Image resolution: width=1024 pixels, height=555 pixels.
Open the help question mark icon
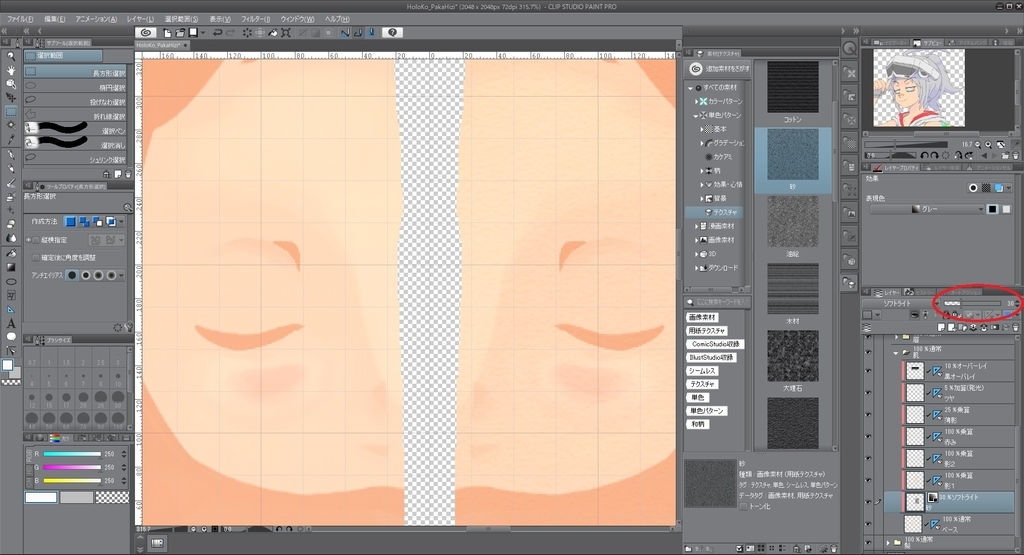tap(392, 33)
